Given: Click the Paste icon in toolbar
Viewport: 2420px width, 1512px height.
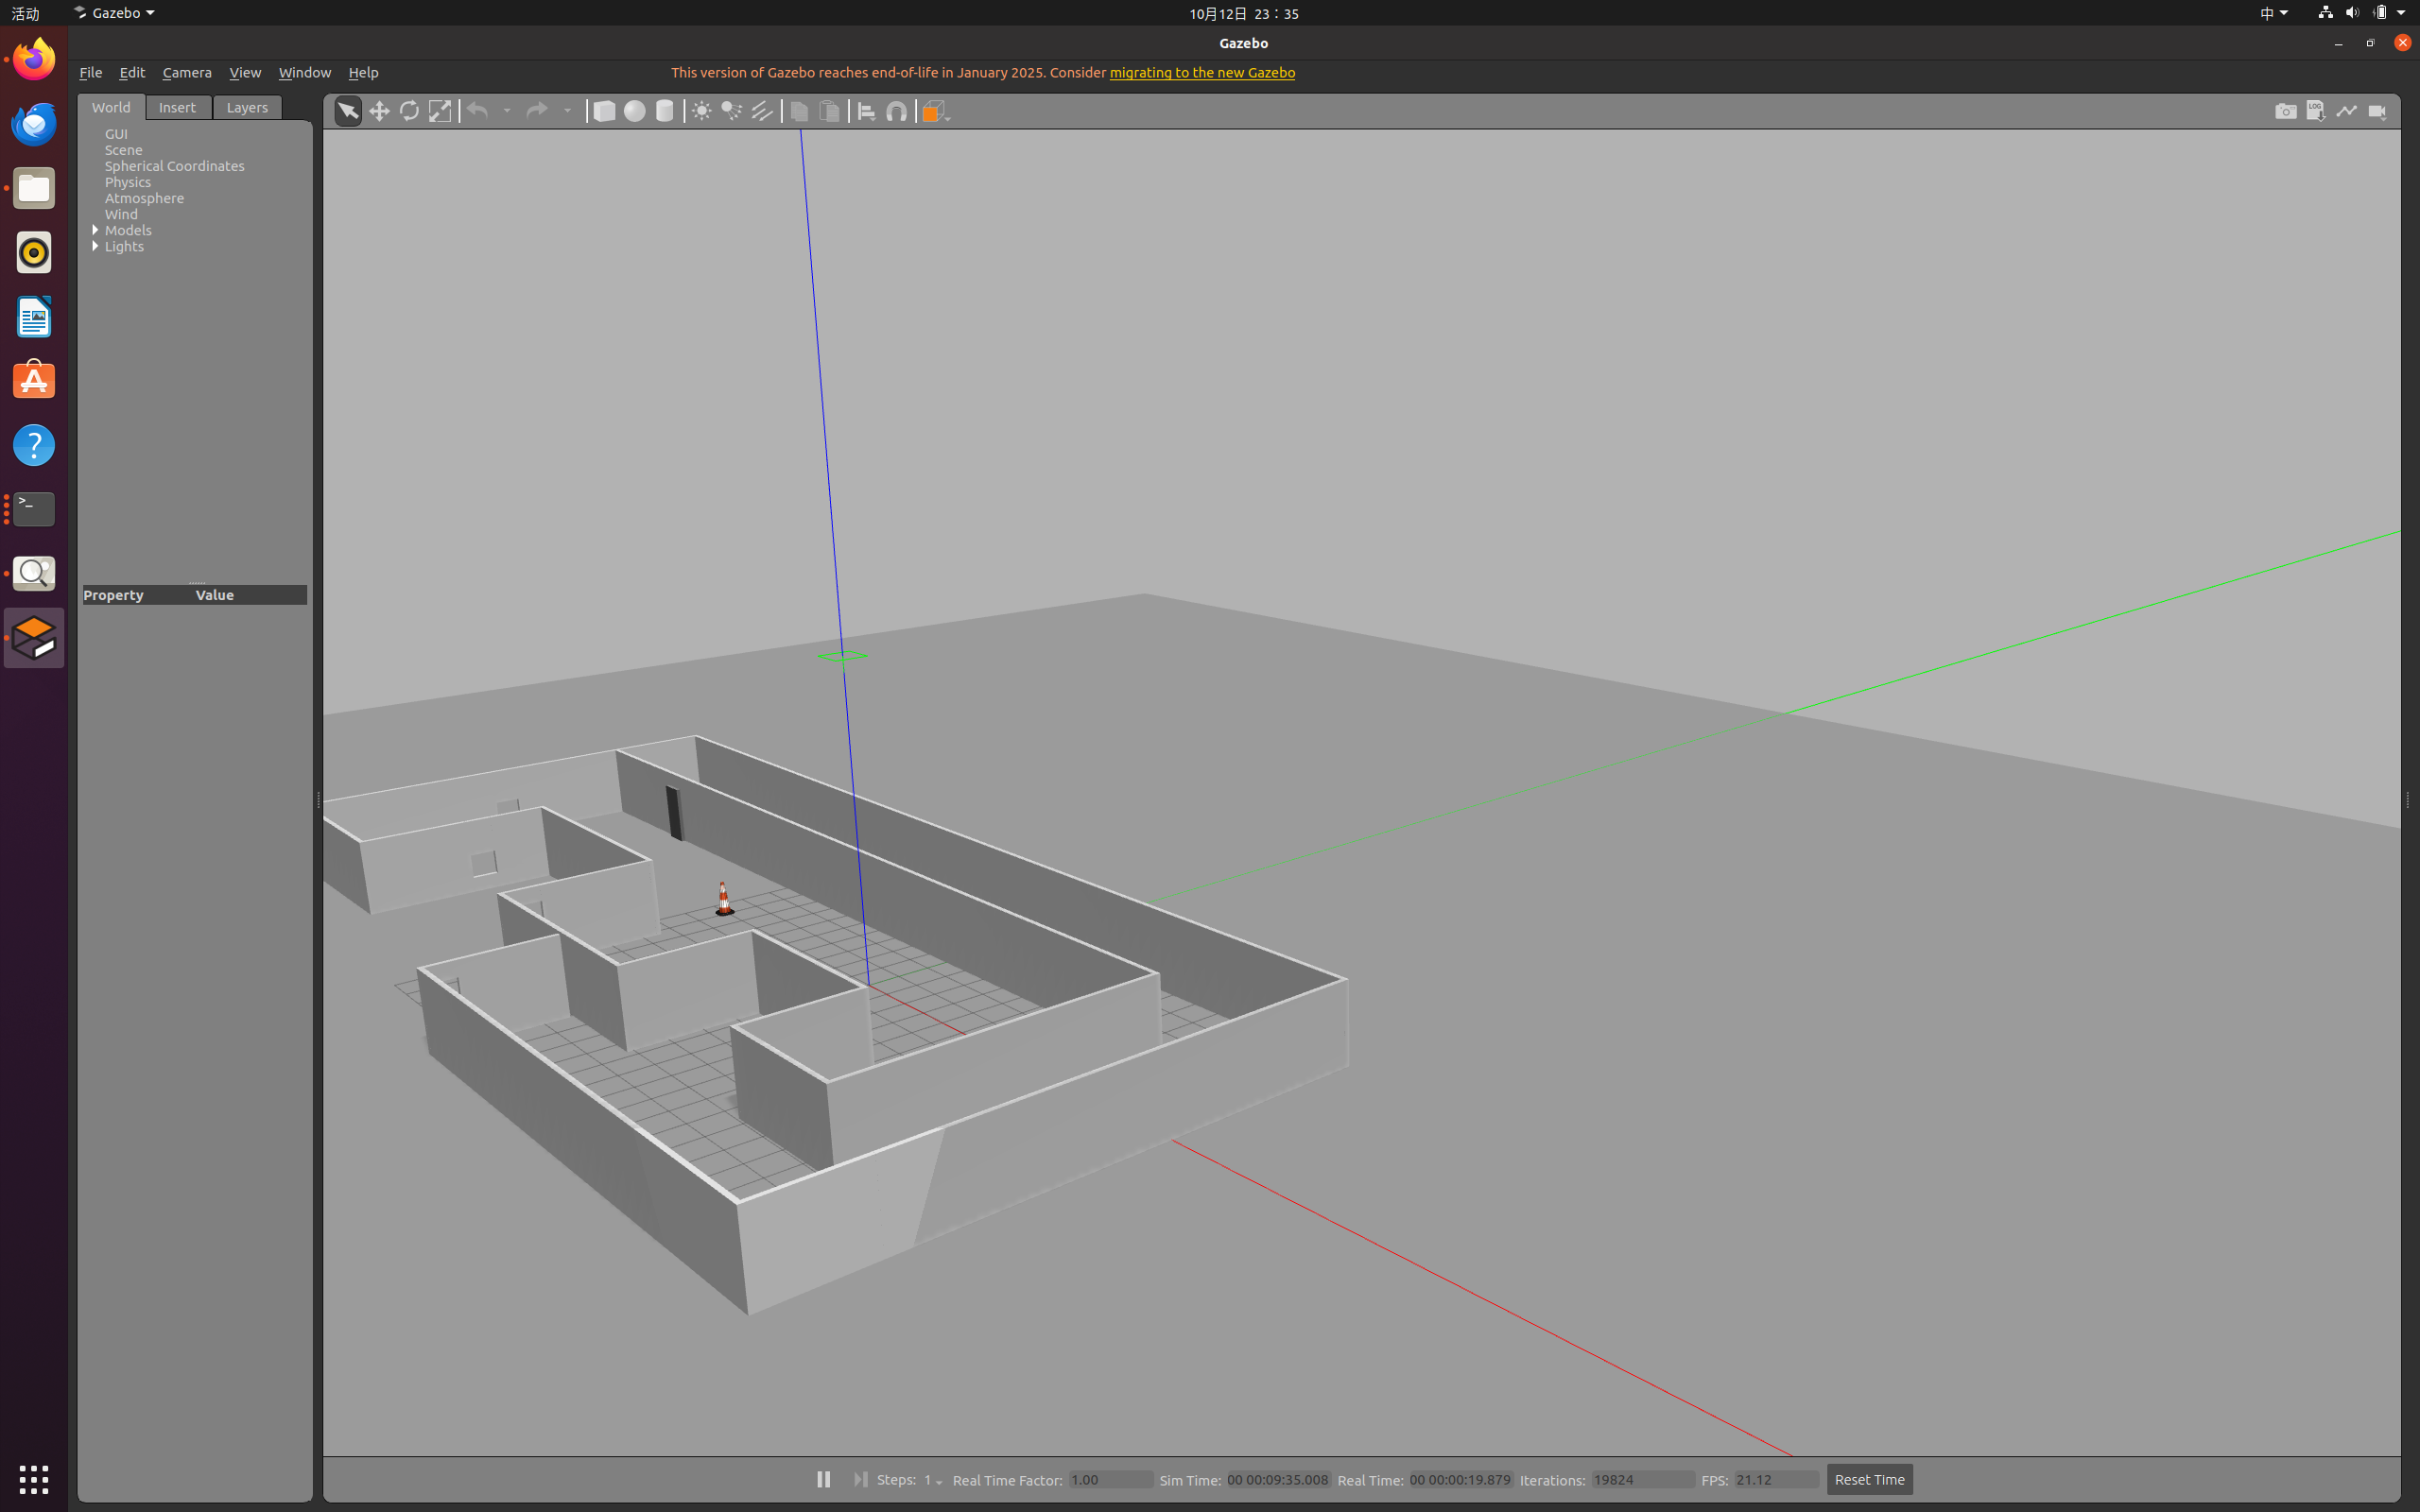Looking at the screenshot, I should pyautogui.click(x=829, y=111).
